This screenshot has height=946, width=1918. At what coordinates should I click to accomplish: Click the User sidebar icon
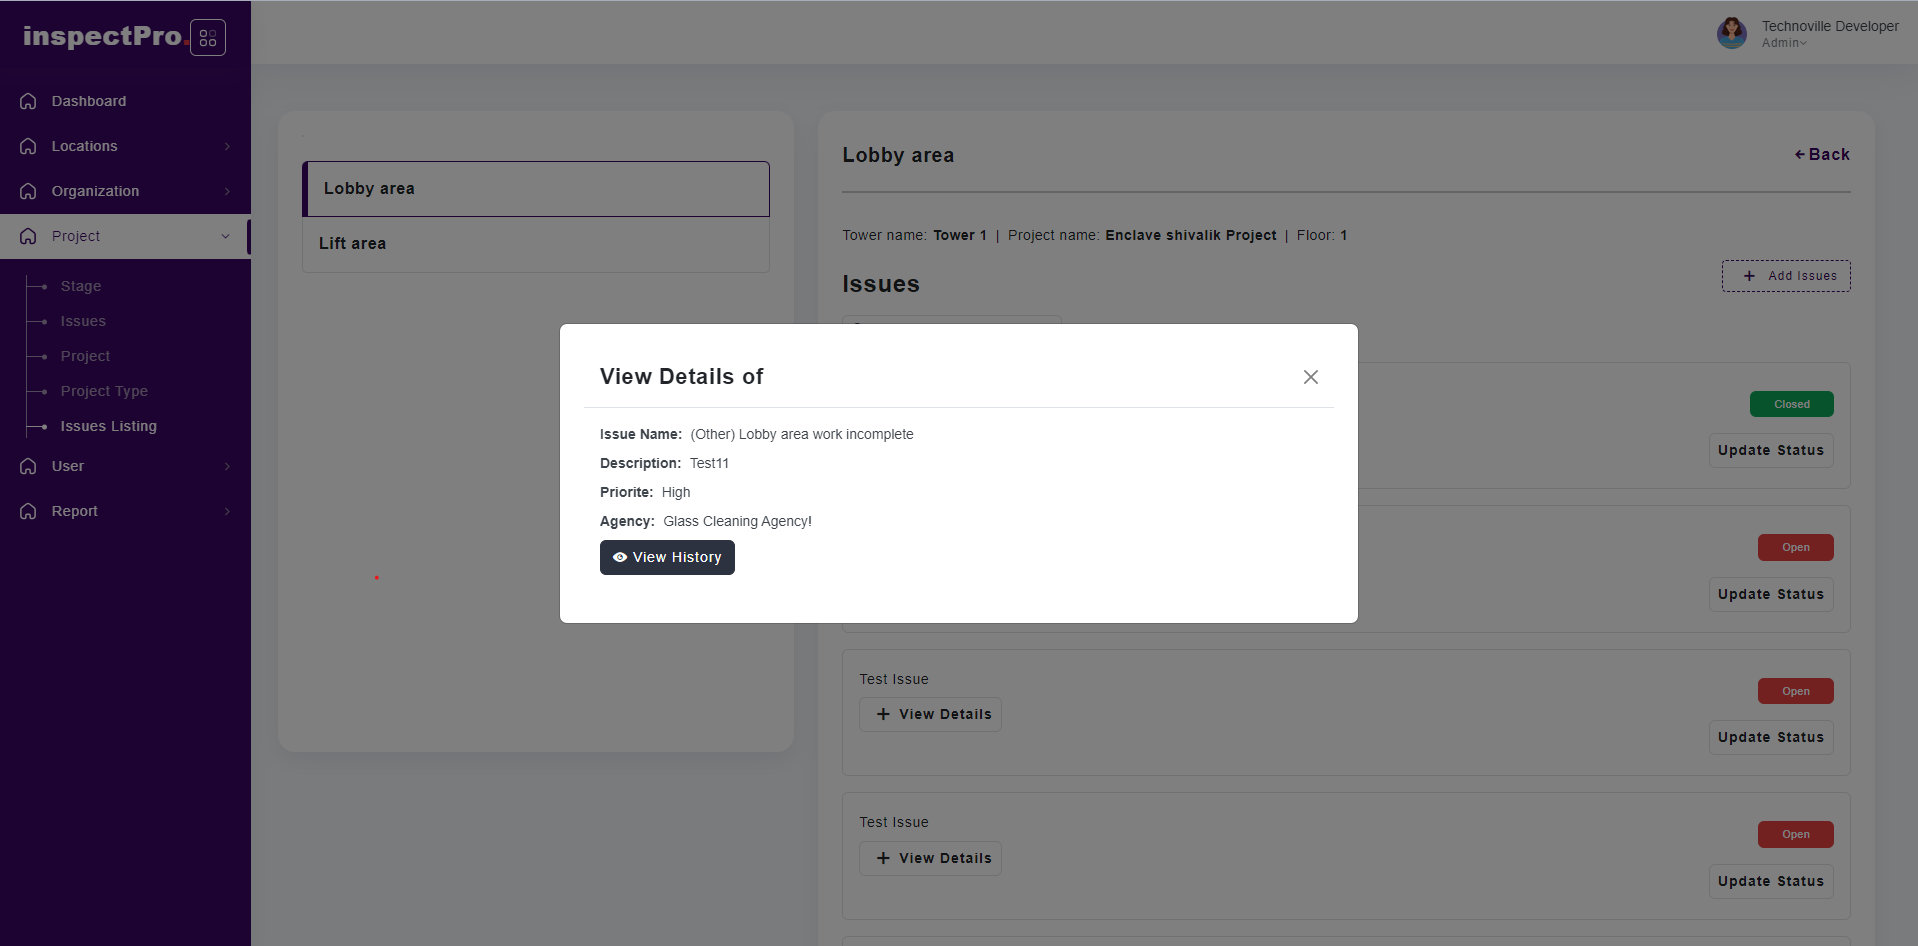point(28,466)
